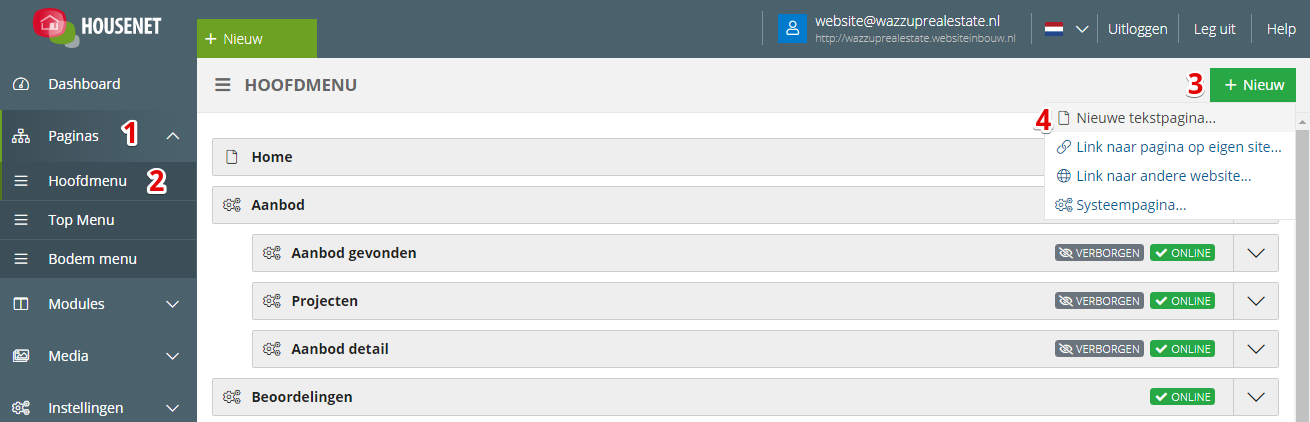The image size is (1310, 422).
Task: Click the Modules panel icon in sidebar
Action: coord(20,304)
